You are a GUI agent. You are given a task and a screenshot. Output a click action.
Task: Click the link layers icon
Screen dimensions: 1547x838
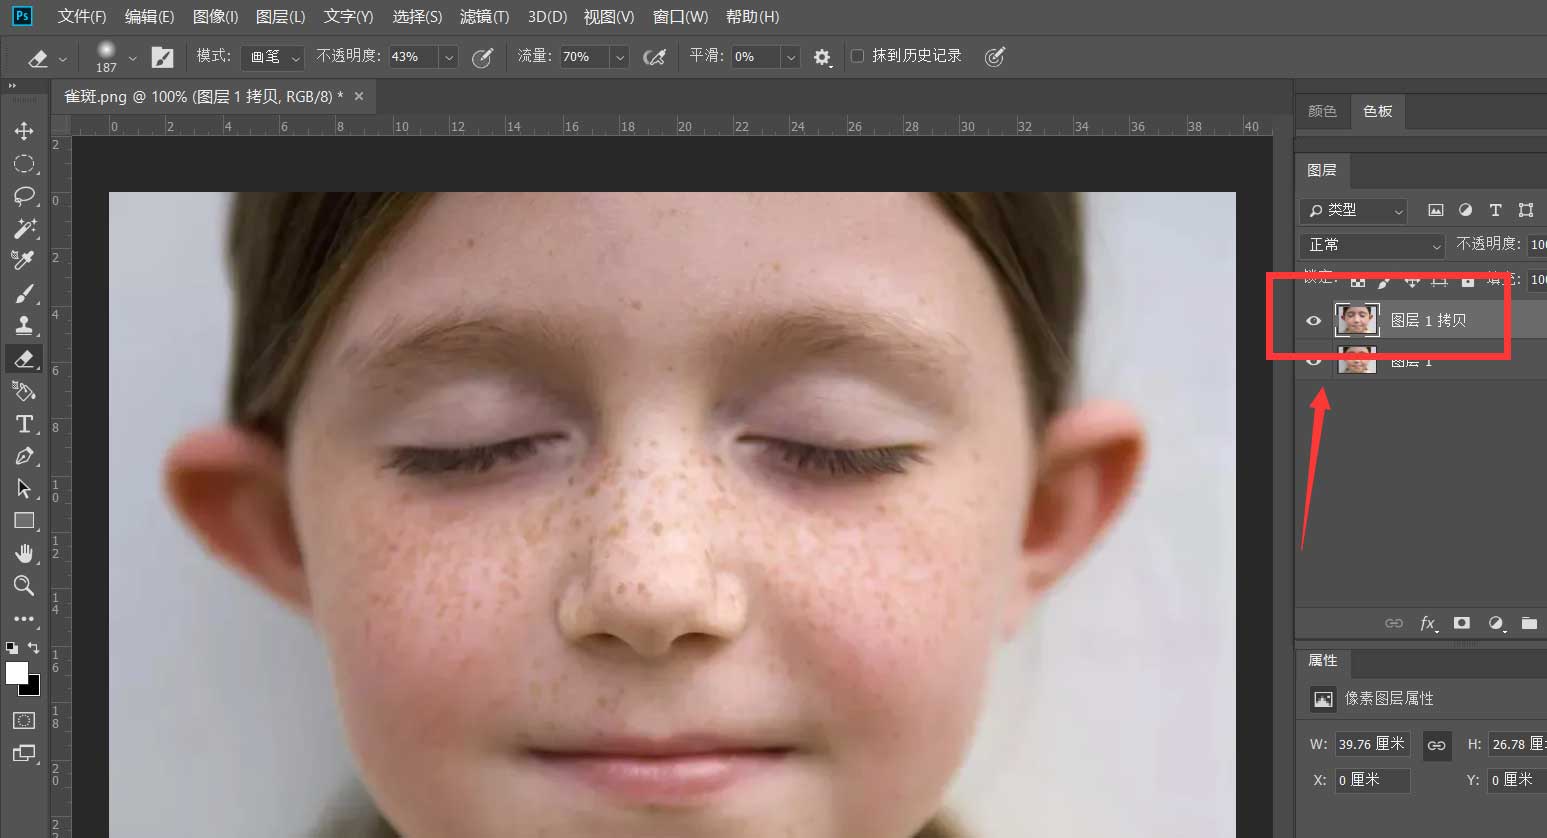click(x=1393, y=623)
